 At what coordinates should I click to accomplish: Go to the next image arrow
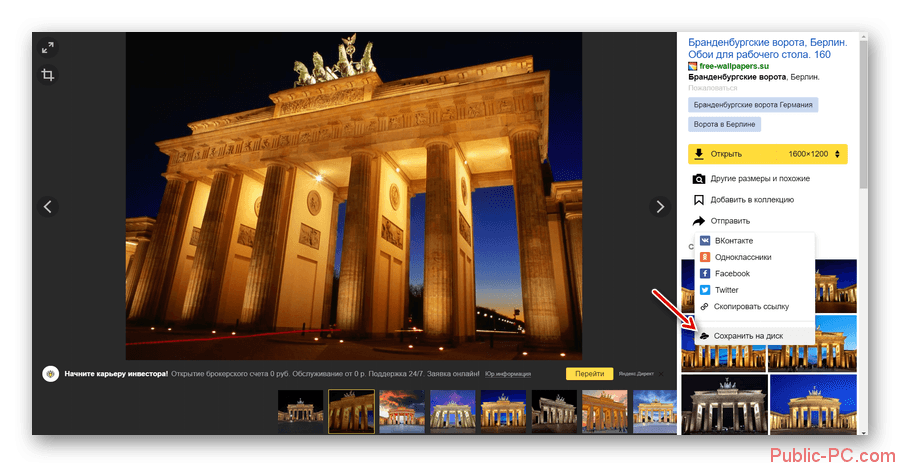click(x=659, y=207)
